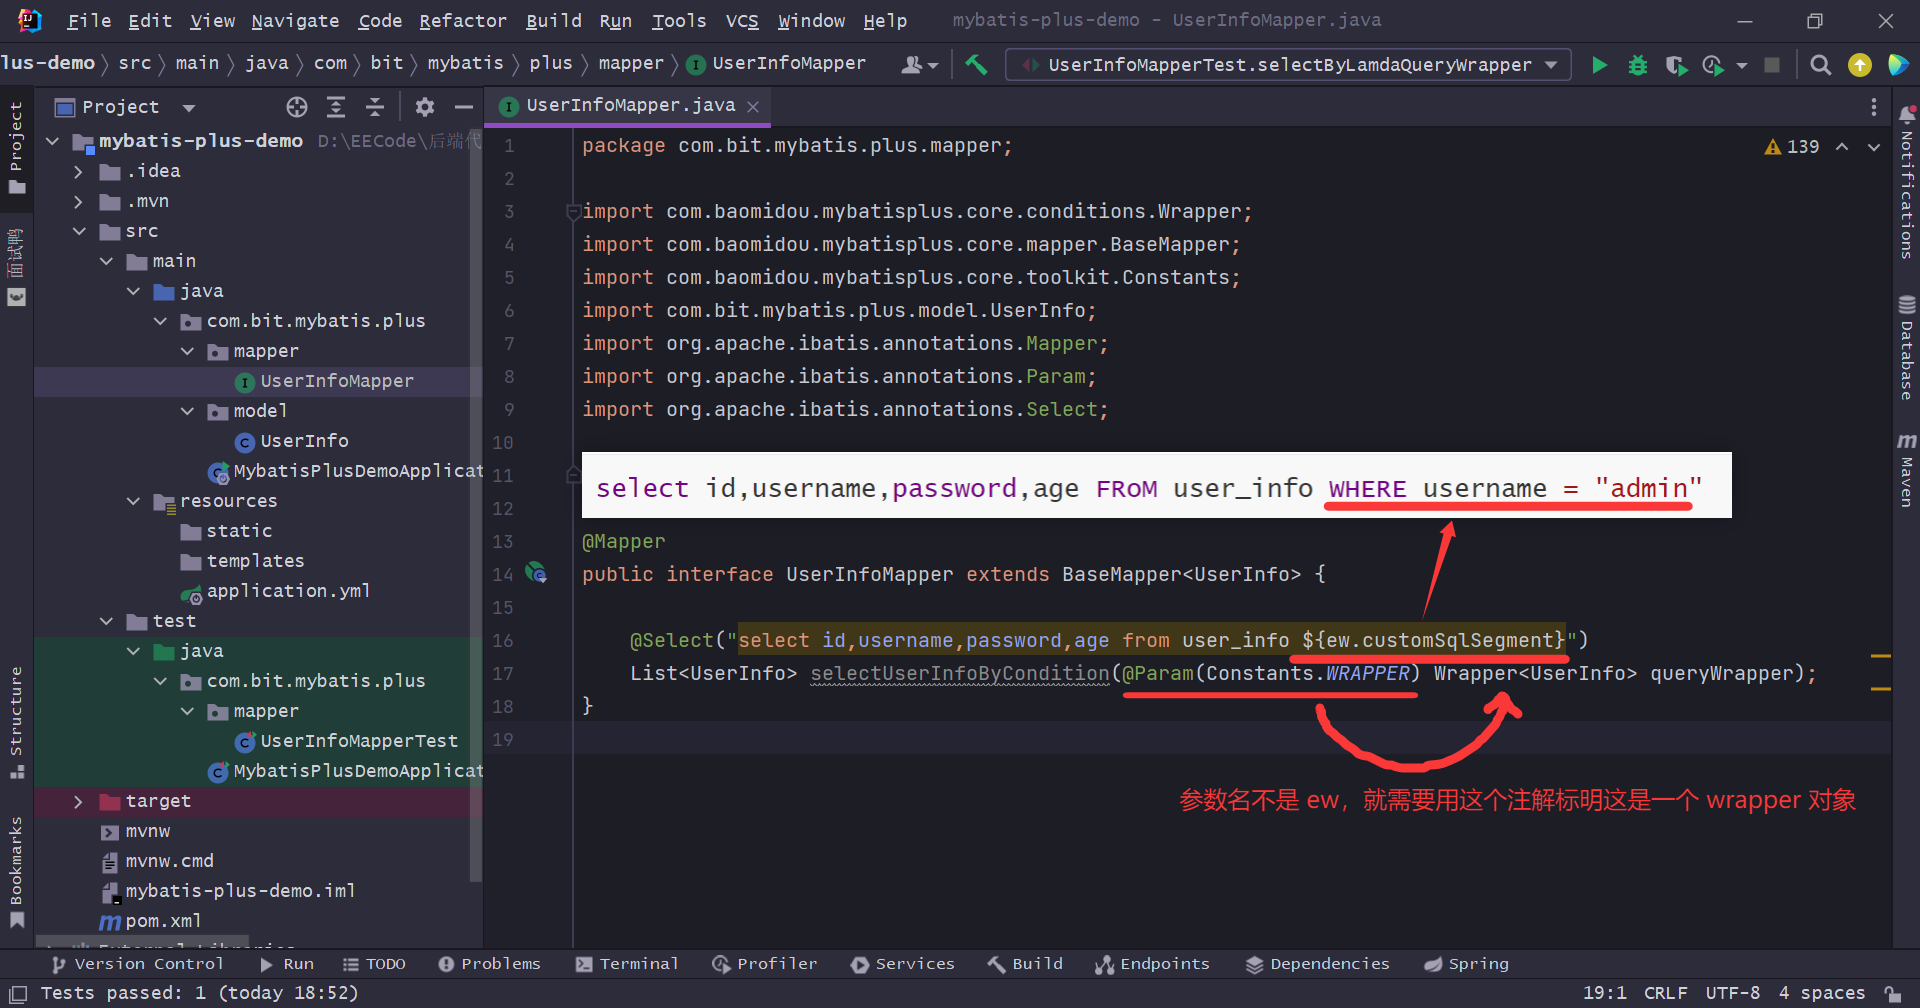The image size is (1920, 1008).
Task: Open Project view mode dropdown
Action: point(189,107)
